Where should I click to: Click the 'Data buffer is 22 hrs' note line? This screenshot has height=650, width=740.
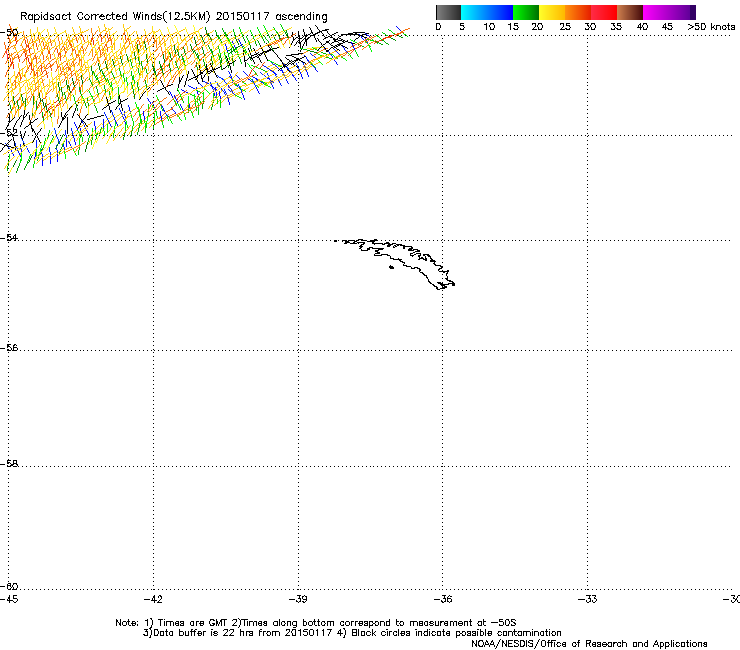[x=352, y=633]
